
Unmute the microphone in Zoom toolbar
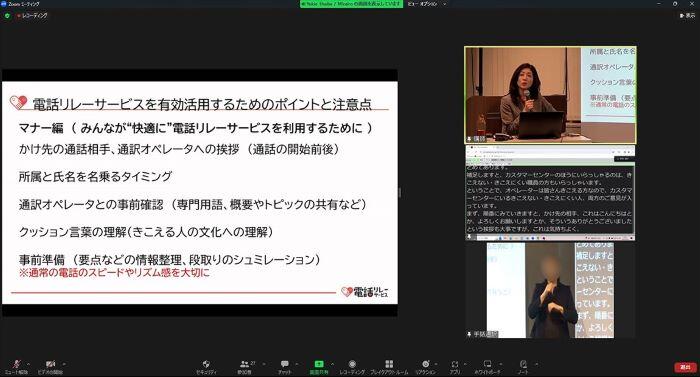(17, 366)
